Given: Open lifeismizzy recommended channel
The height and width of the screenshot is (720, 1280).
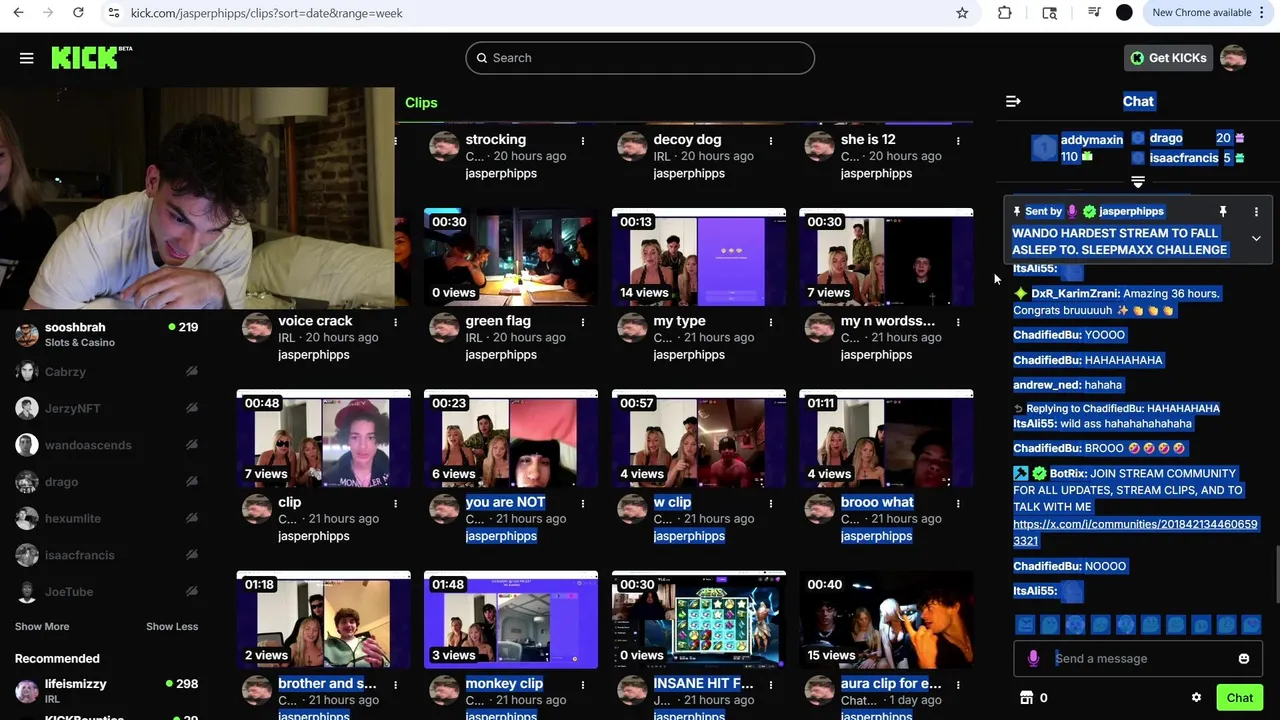Looking at the screenshot, I should click(x=106, y=690).
